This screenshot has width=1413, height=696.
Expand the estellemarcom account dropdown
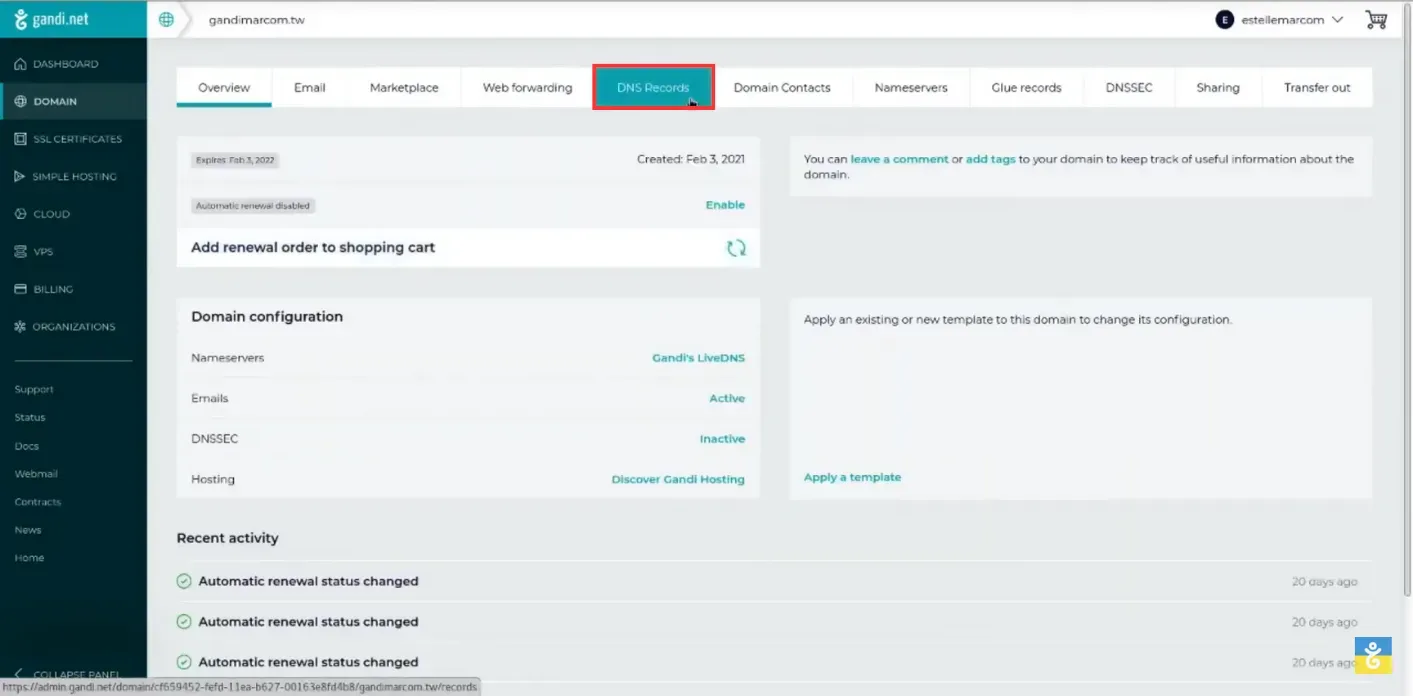(x=1338, y=20)
